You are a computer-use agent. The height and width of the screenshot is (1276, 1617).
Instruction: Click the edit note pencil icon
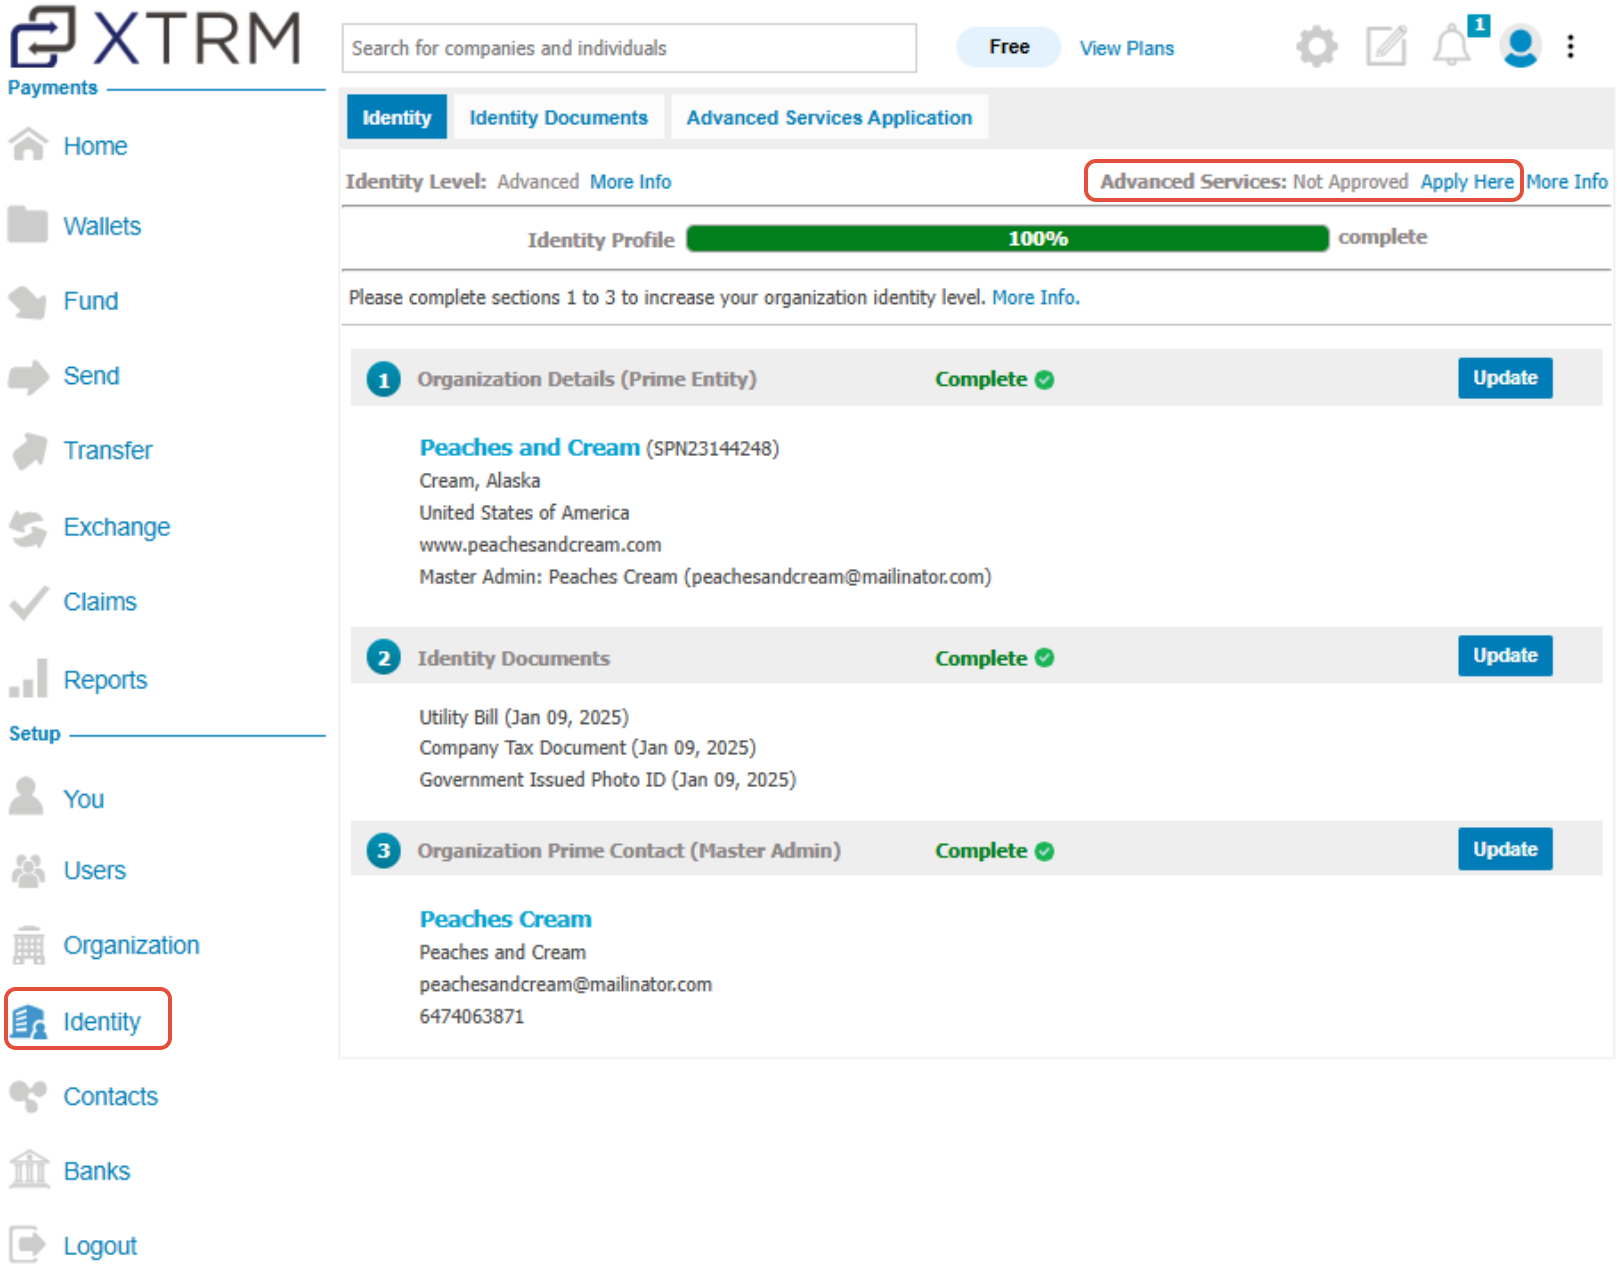(x=1386, y=46)
